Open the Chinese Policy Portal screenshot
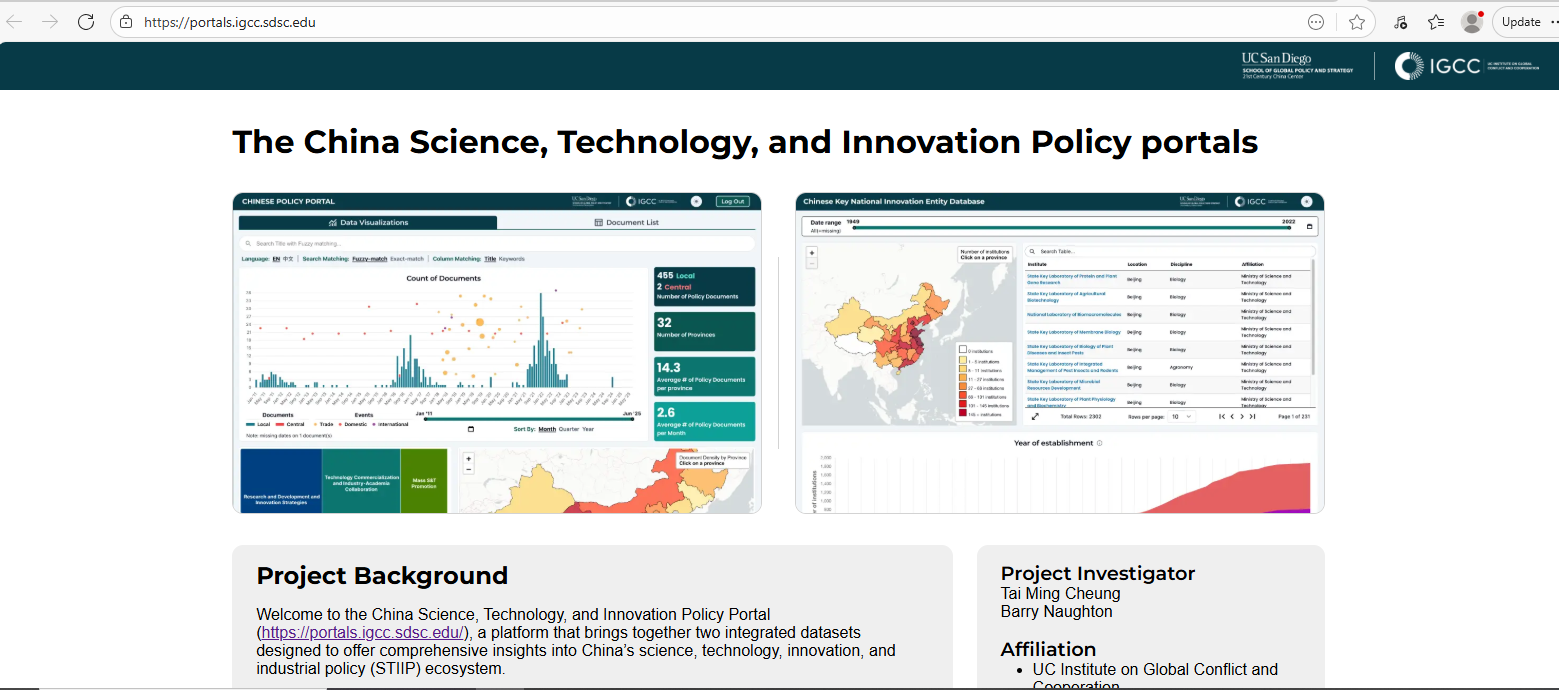Image resolution: width=1559 pixels, height=690 pixels. coord(496,353)
